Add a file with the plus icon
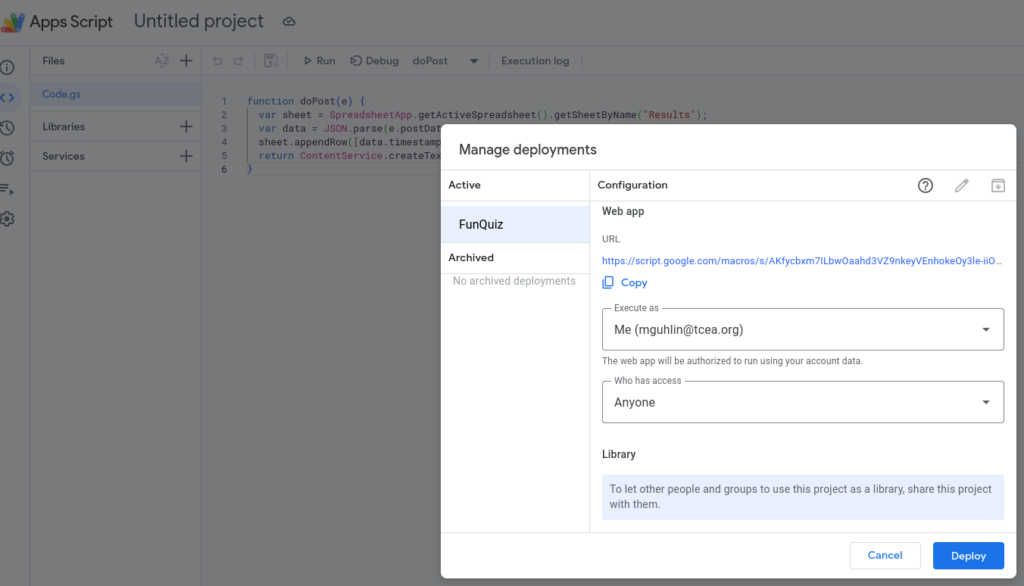The width and height of the screenshot is (1024, 586). (186, 61)
